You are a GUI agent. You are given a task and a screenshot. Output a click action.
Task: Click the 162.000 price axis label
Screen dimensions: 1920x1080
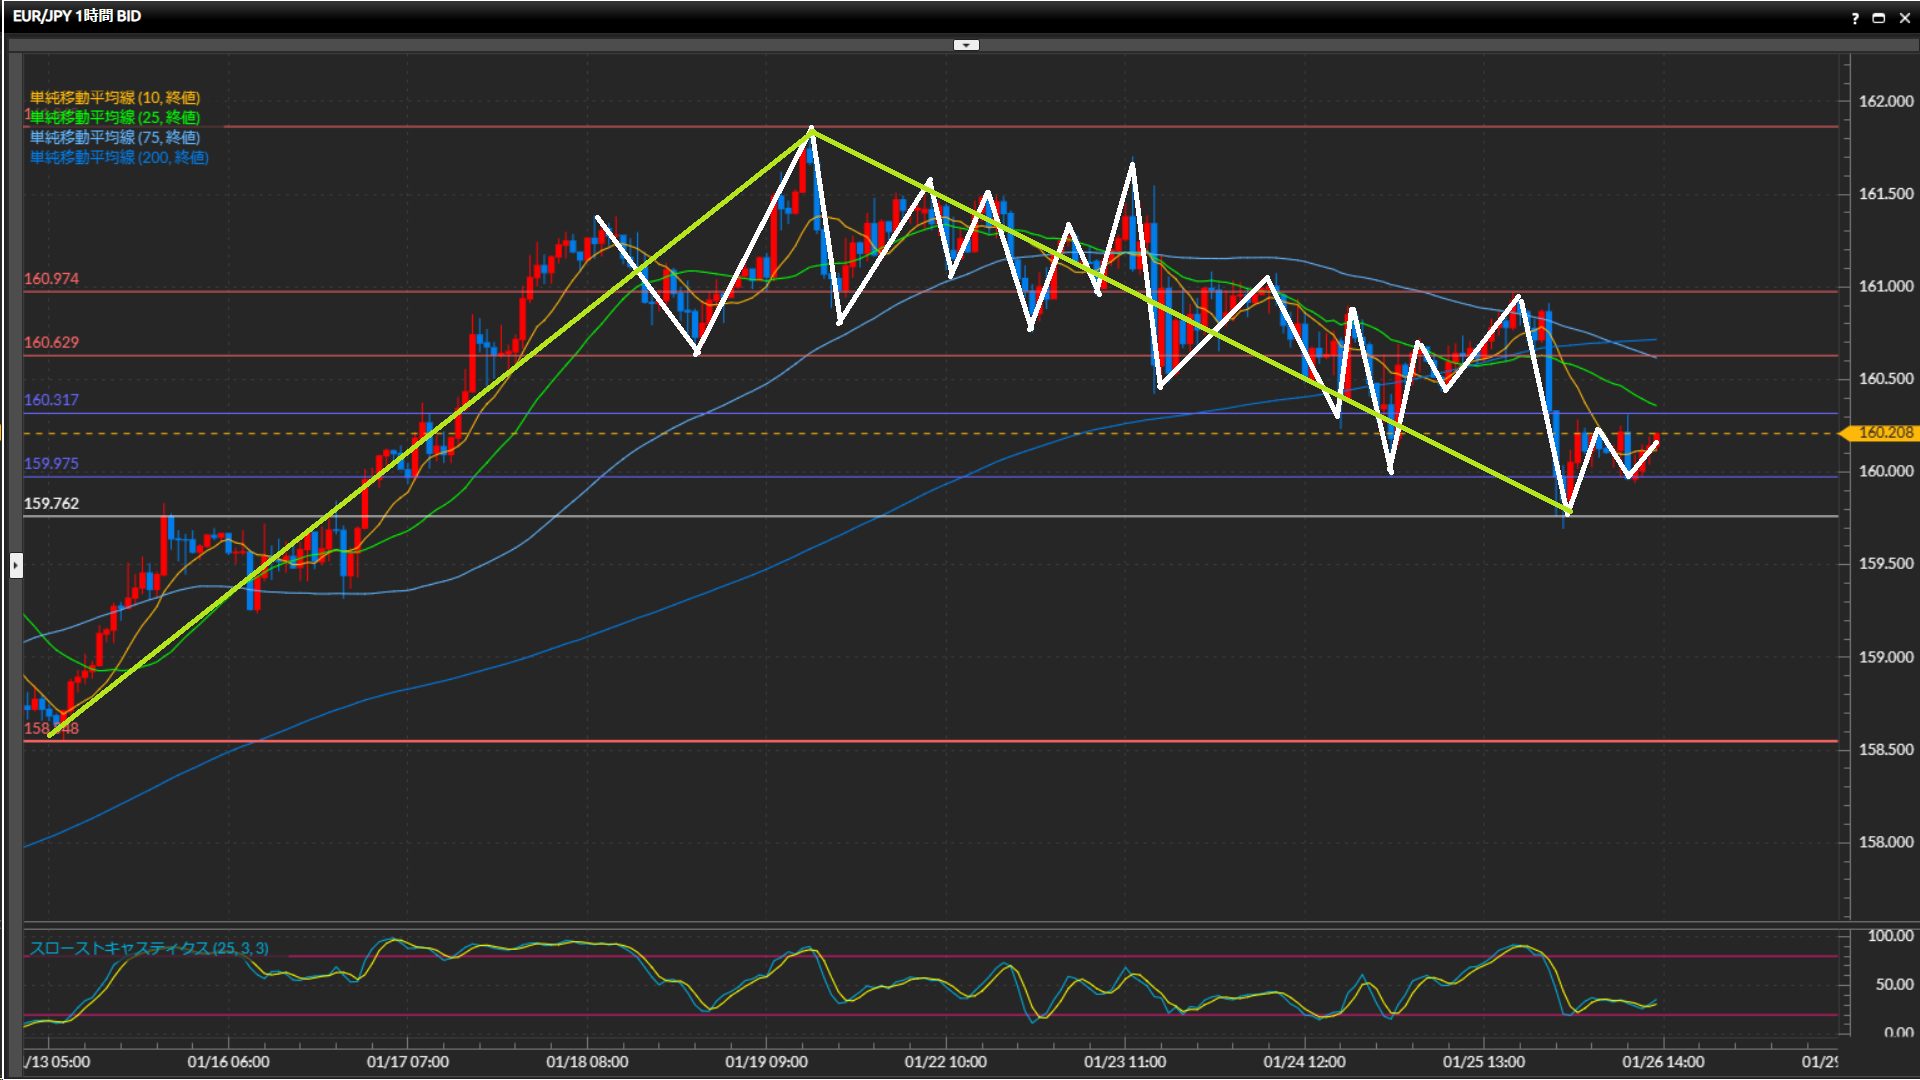click(x=1885, y=101)
